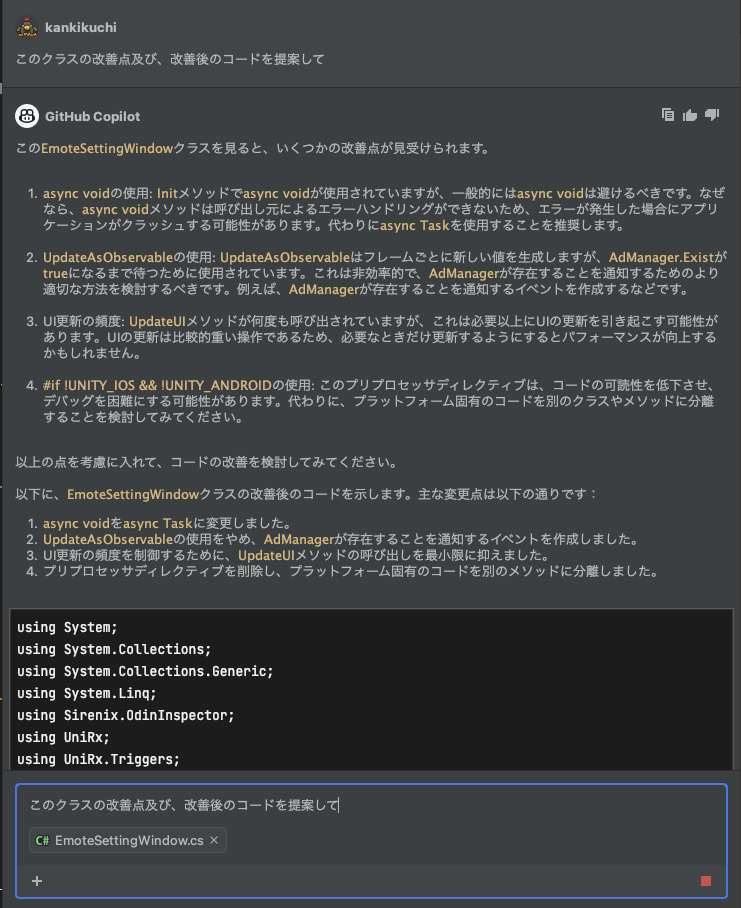The height and width of the screenshot is (908, 741).
Task: Click '#if !UNITY_IOS && !UNITY_ANDROID' text
Action: tap(157, 385)
